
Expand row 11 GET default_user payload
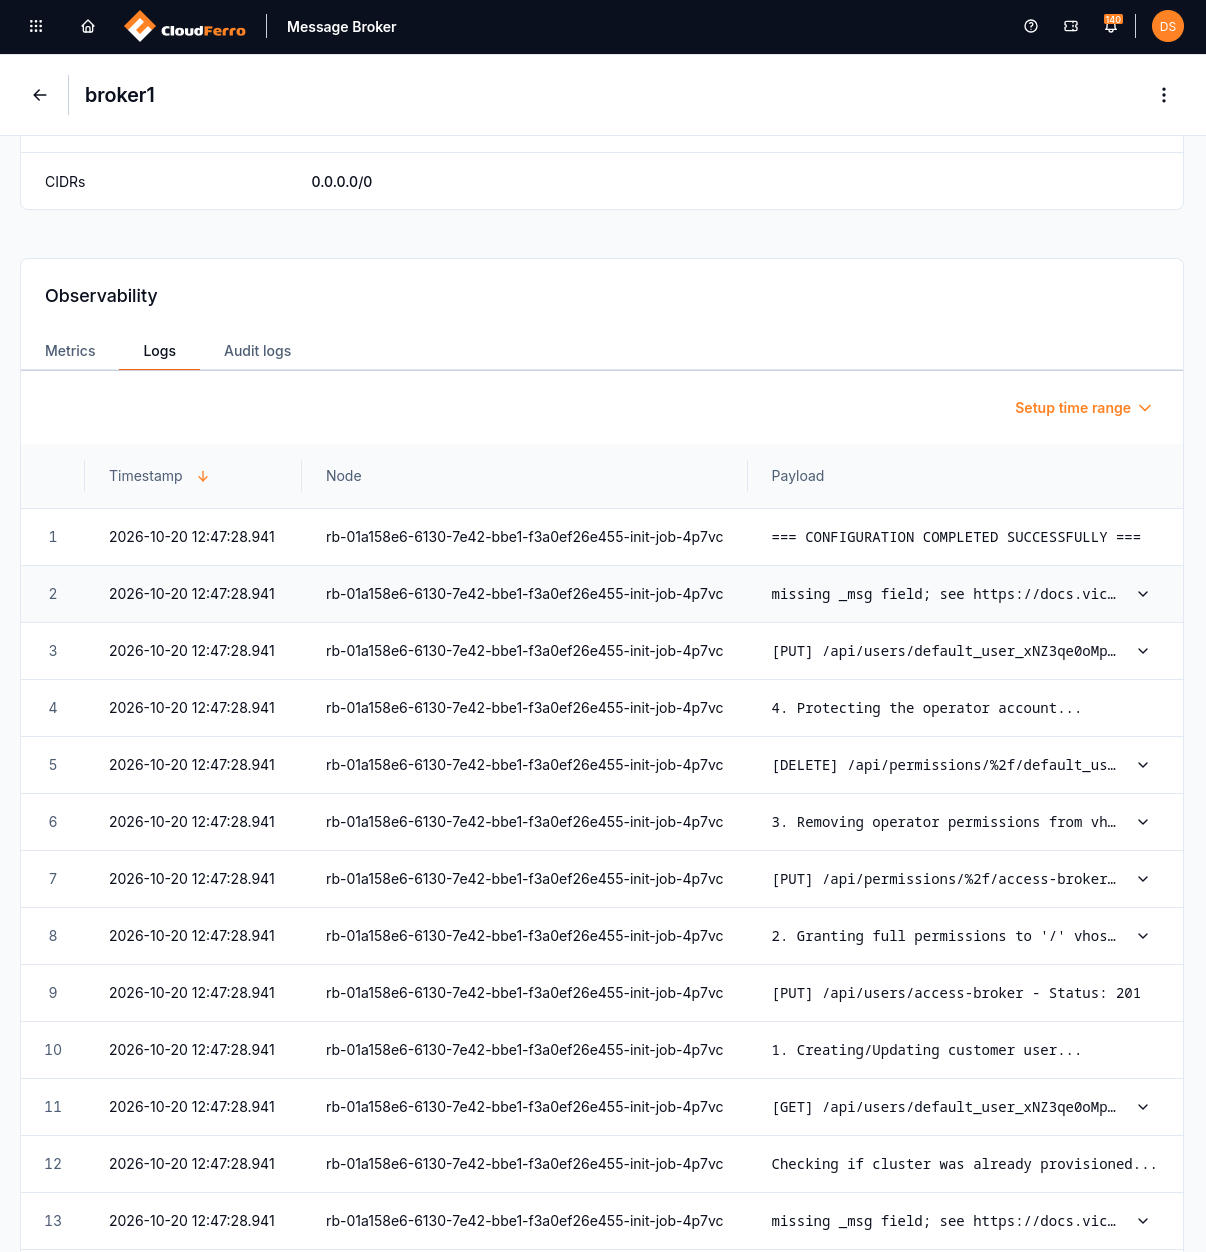coord(1143,1107)
